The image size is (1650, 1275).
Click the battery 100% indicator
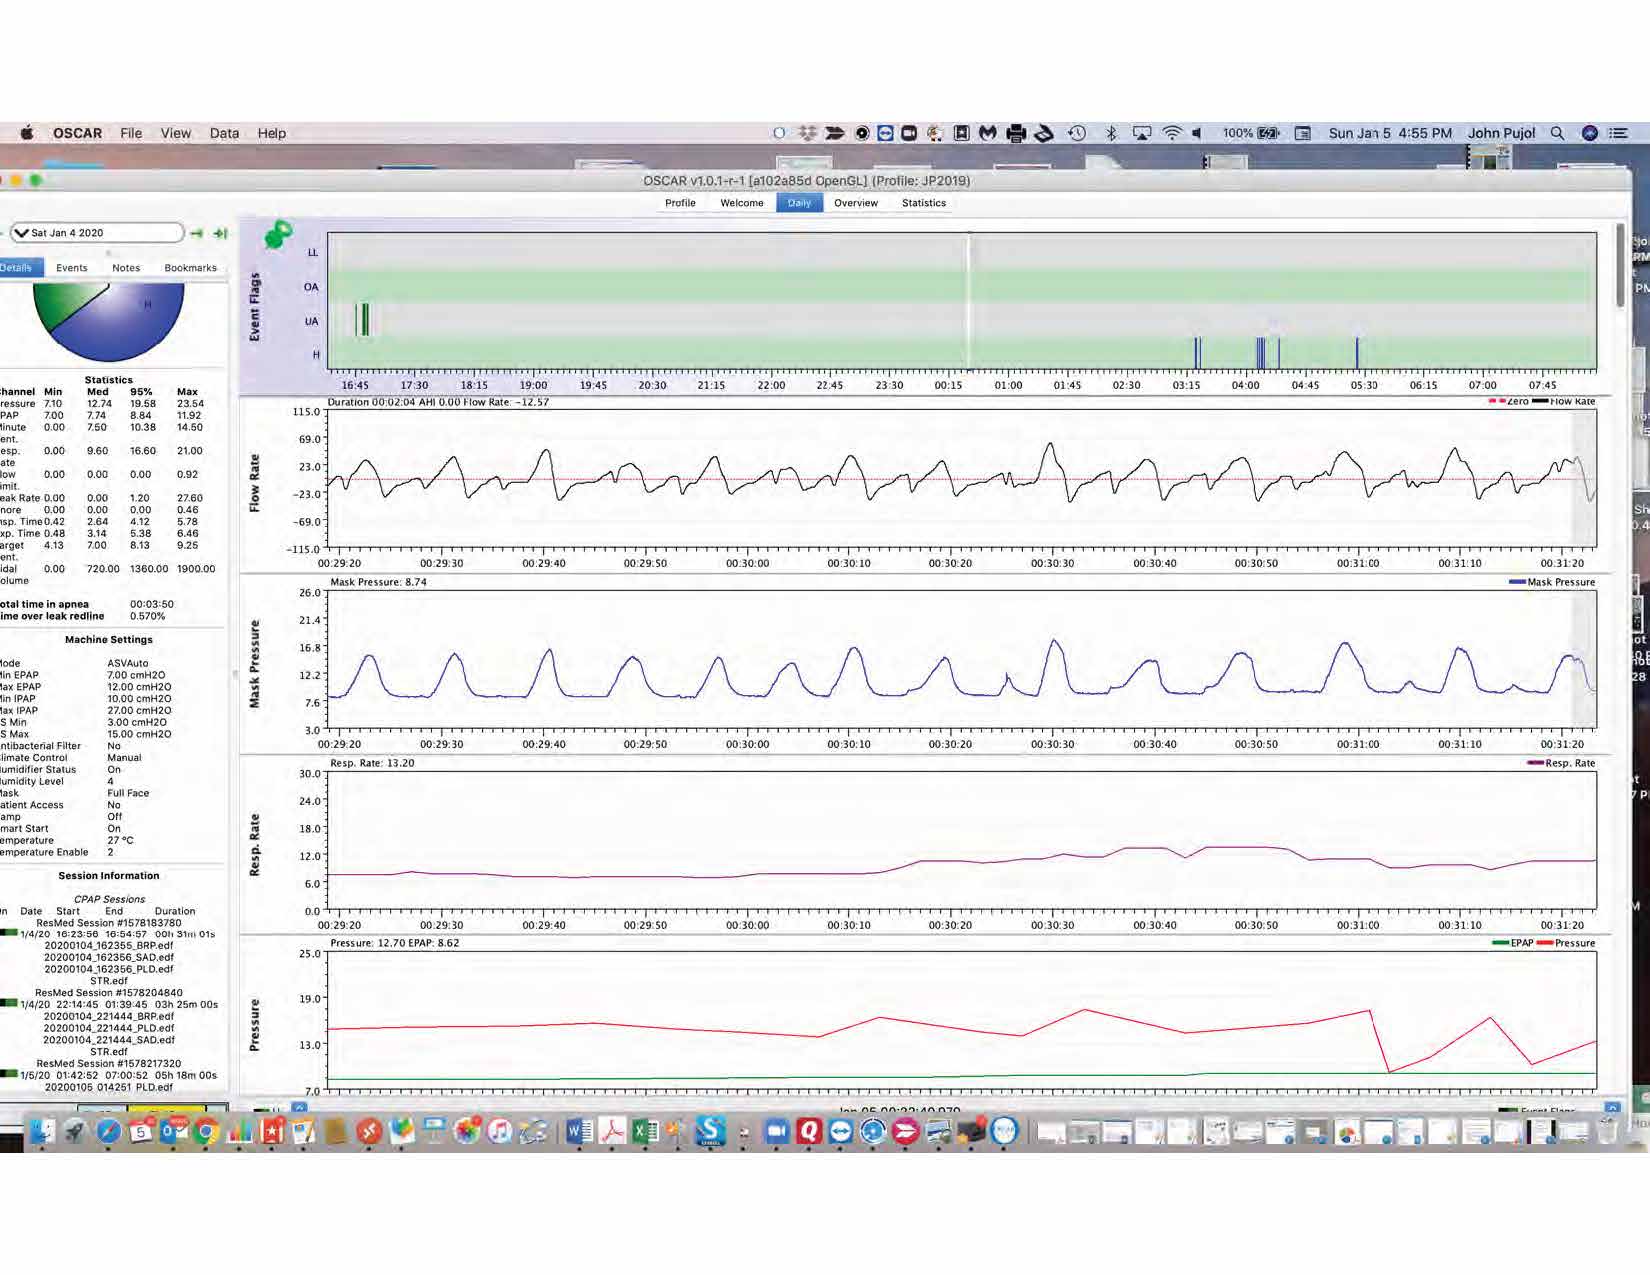(1250, 133)
